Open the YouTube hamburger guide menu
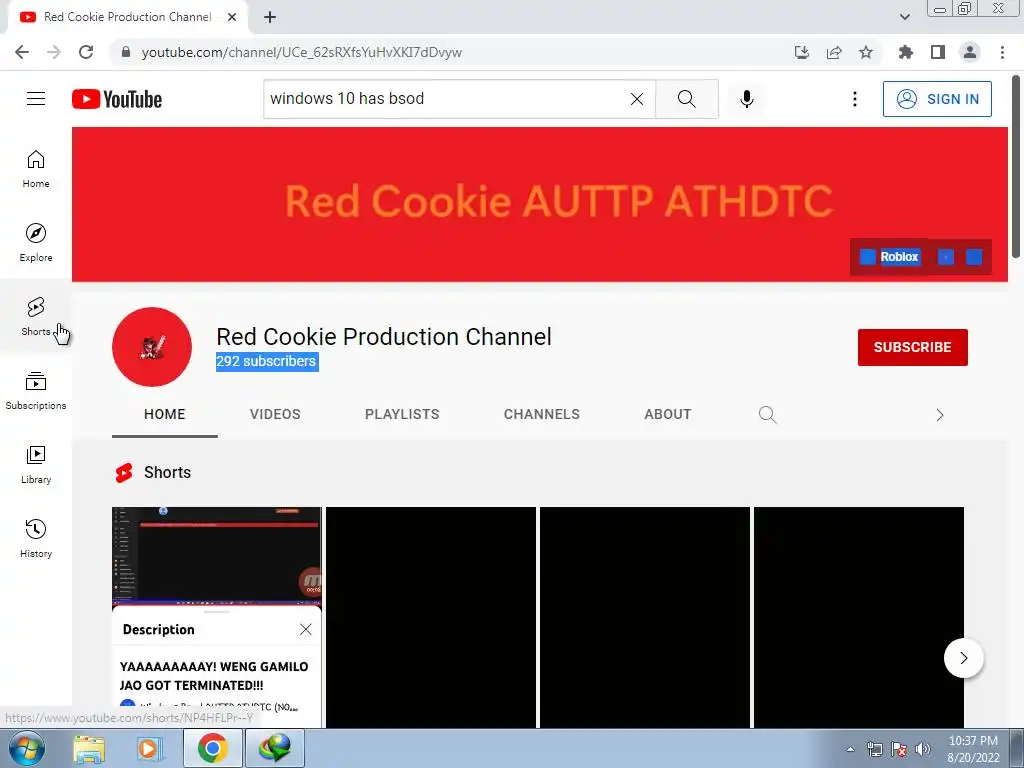 36,99
